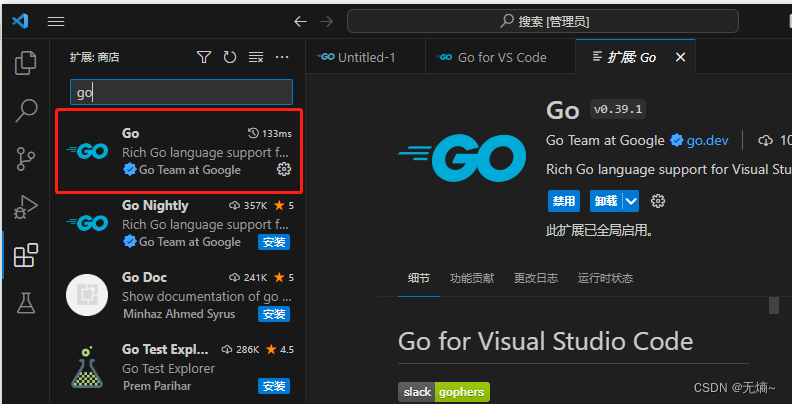The image size is (792, 404).
Task: Open the 更改日志 changelog tab
Action: (x=536, y=278)
